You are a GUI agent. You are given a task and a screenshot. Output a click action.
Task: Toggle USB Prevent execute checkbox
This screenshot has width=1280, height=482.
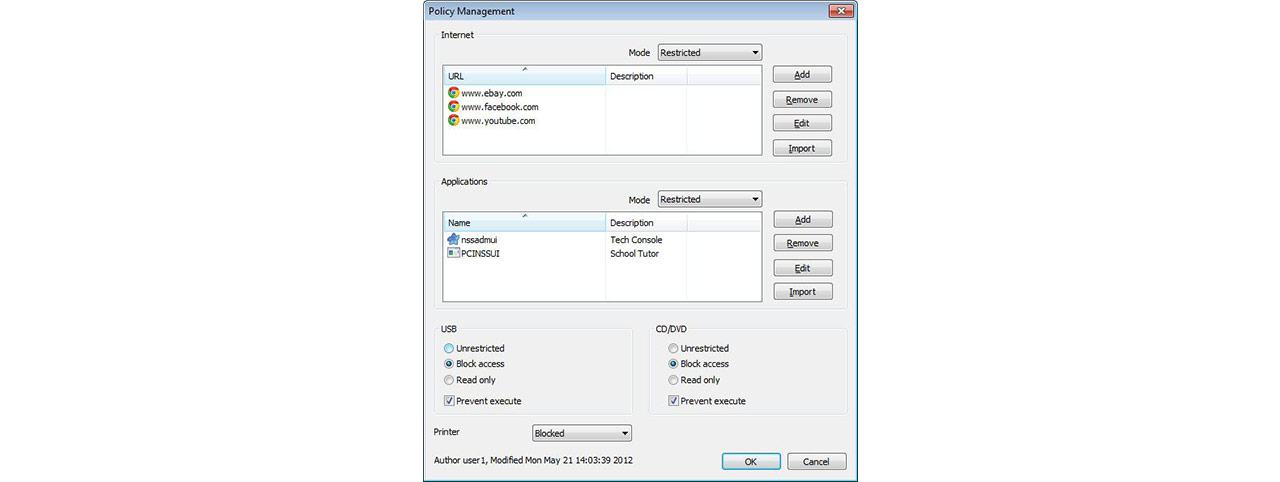449,402
